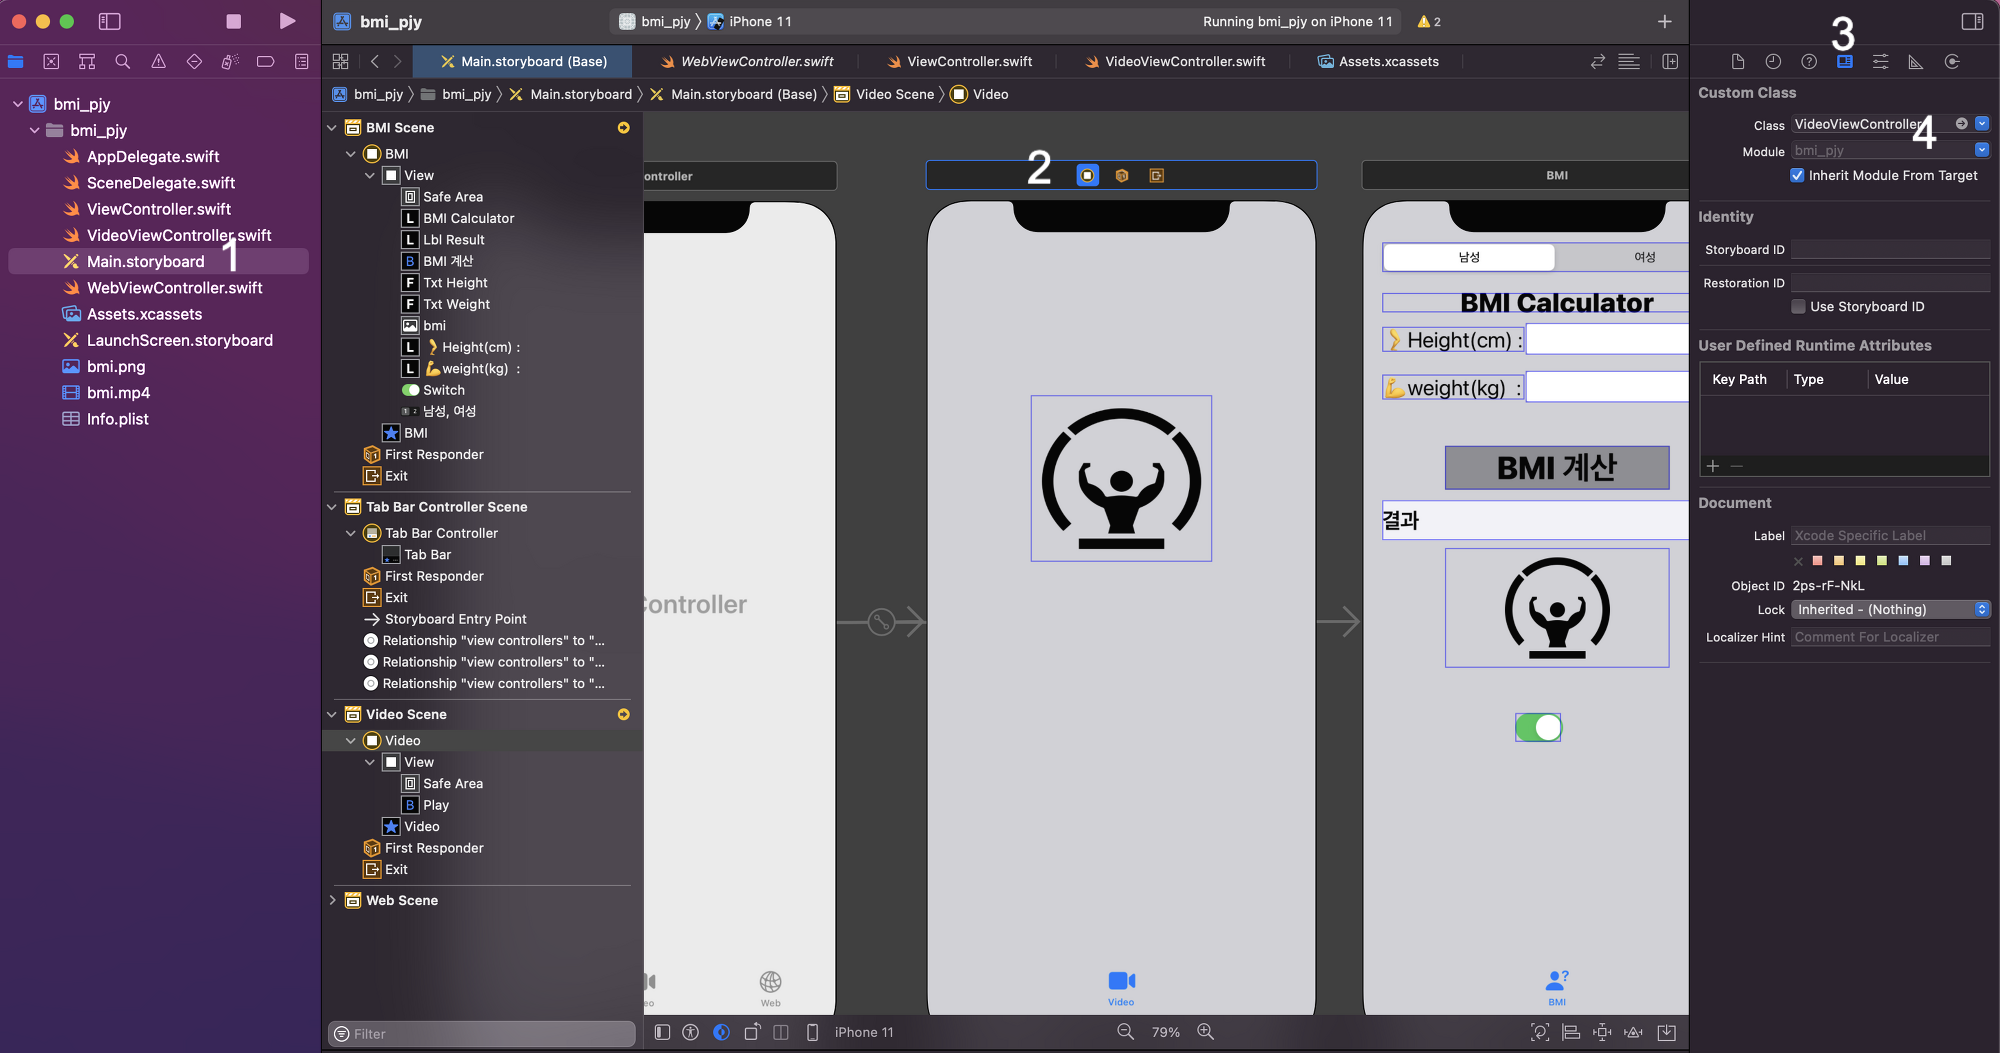Click the Add Editor on Right icon
The height and width of the screenshot is (1053, 2000).
[1670, 62]
